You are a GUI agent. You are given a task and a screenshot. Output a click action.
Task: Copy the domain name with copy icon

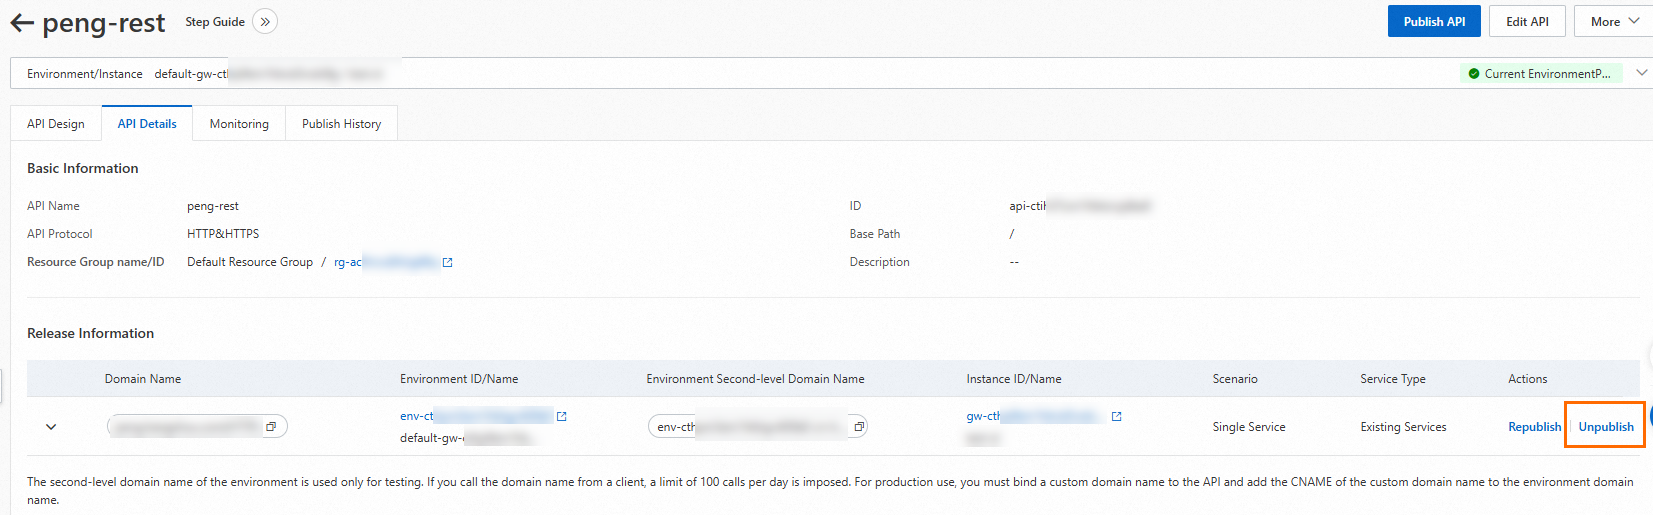point(271,427)
